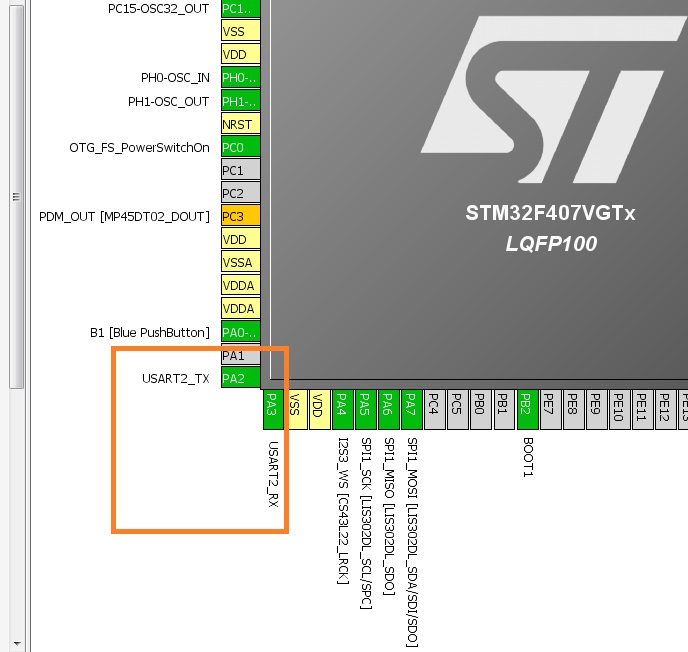Image resolution: width=688 pixels, height=652 pixels.
Task: Click the PH1-OSC_OUT text label
Action: pos(168,101)
